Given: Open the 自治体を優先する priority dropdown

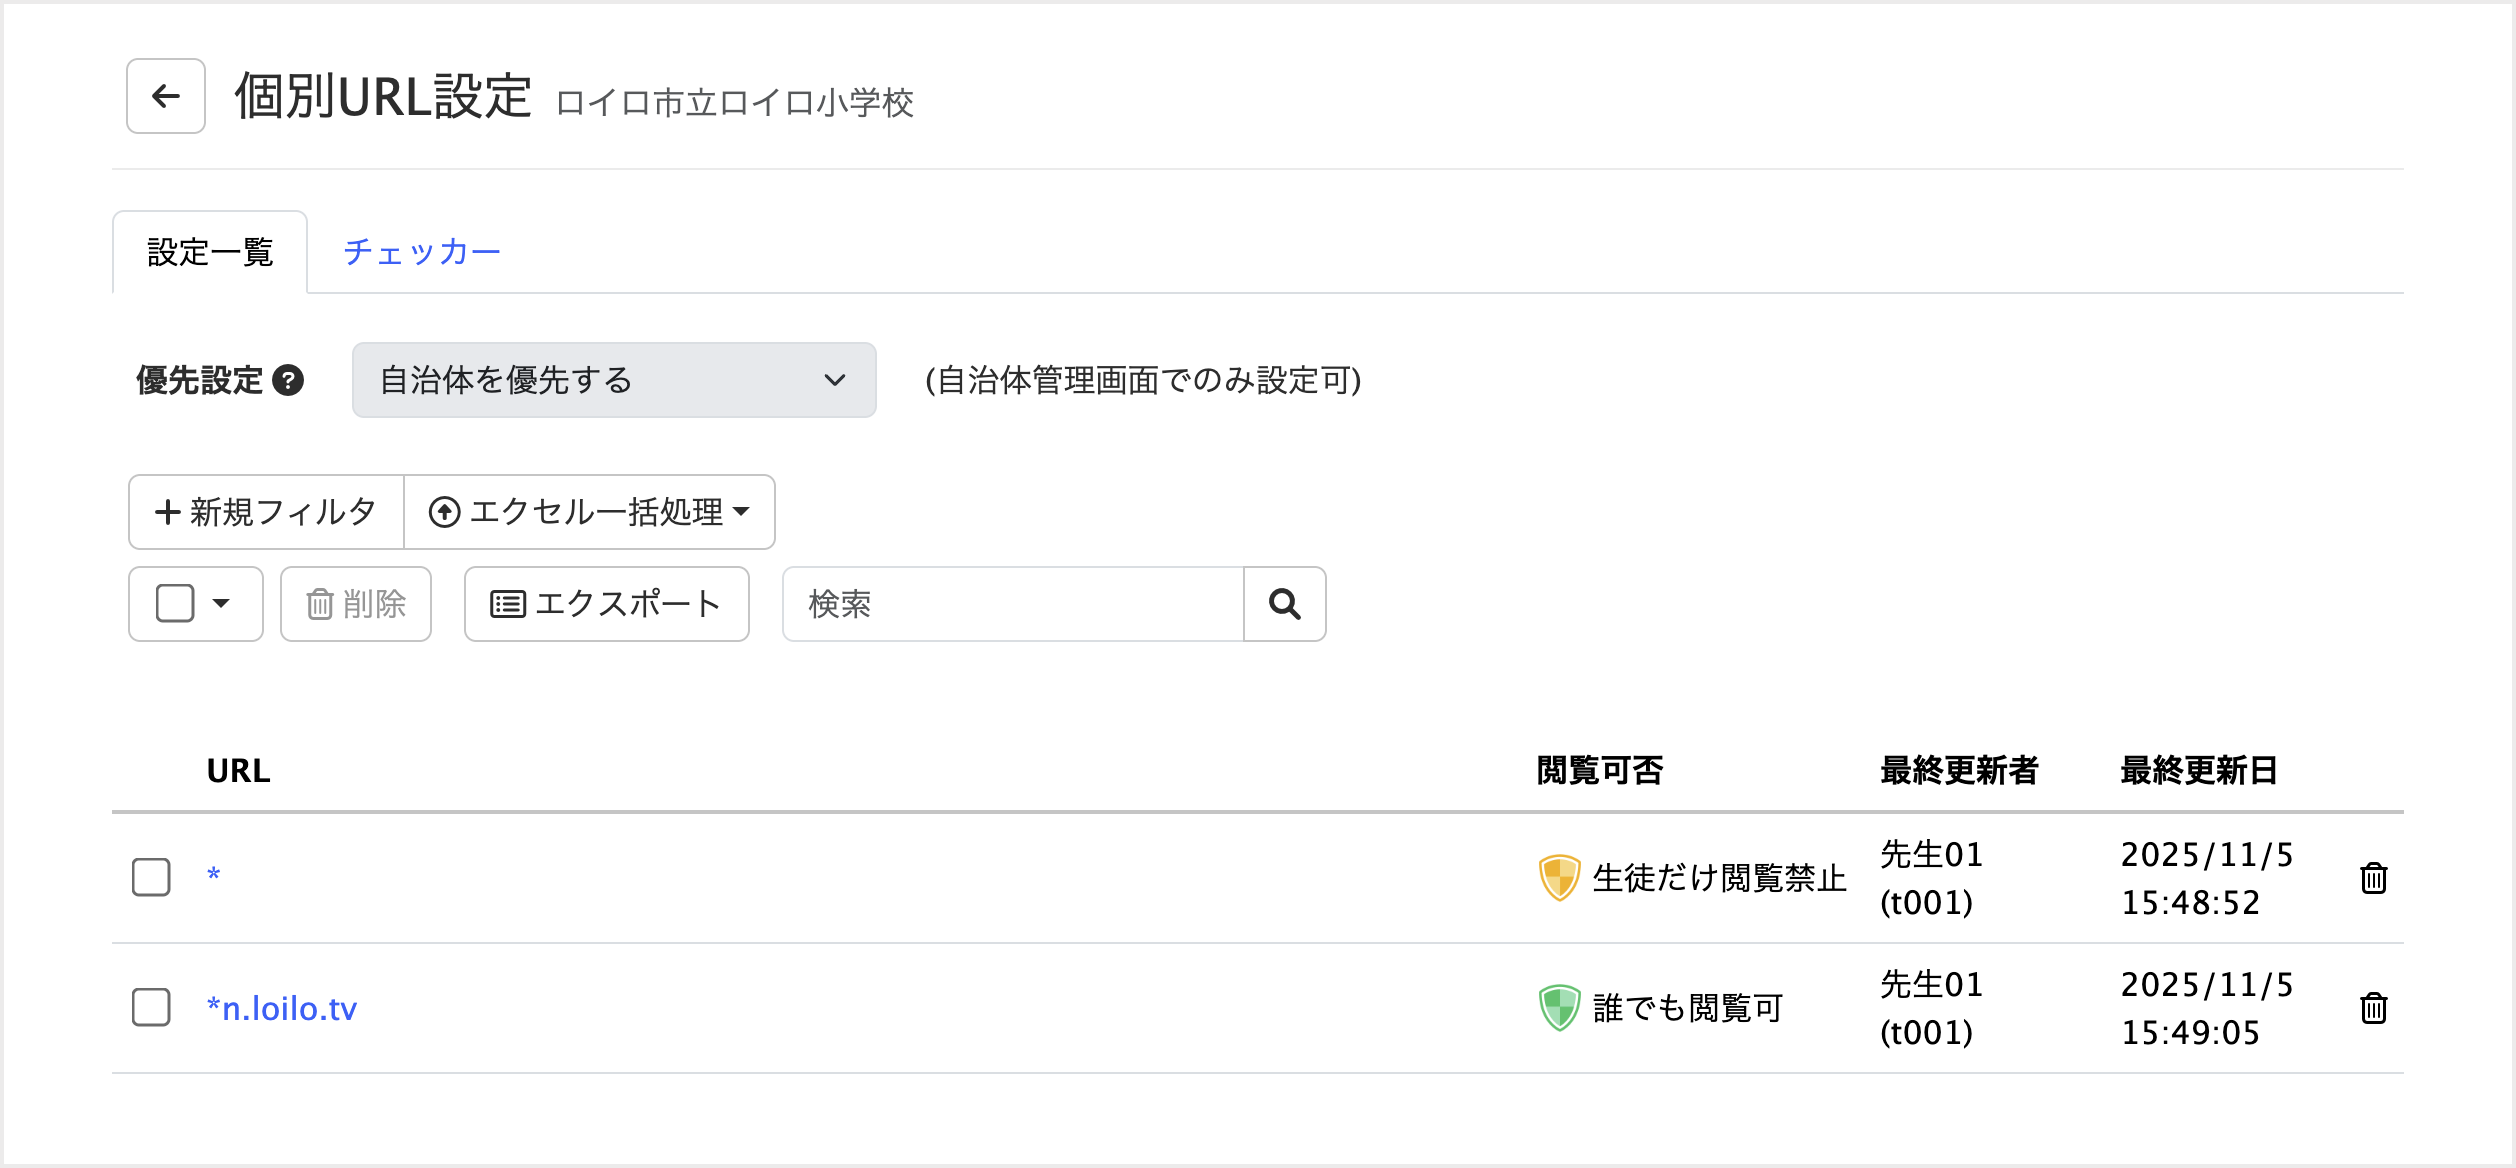Looking at the screenshot, I should pos(614,380).
